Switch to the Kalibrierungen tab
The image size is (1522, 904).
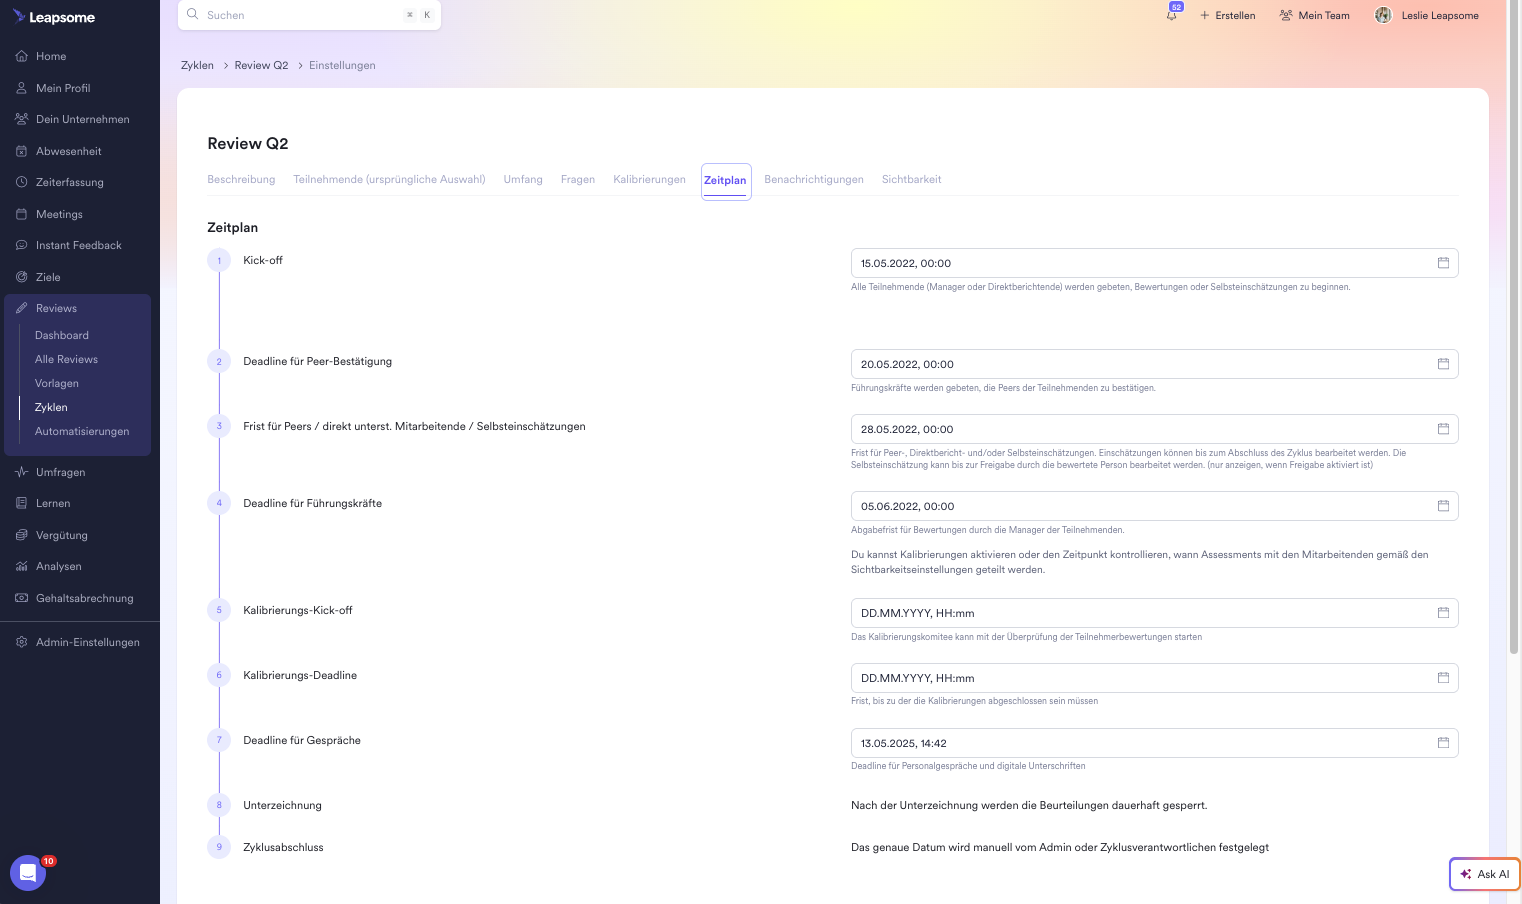click(x=649, y=180)
